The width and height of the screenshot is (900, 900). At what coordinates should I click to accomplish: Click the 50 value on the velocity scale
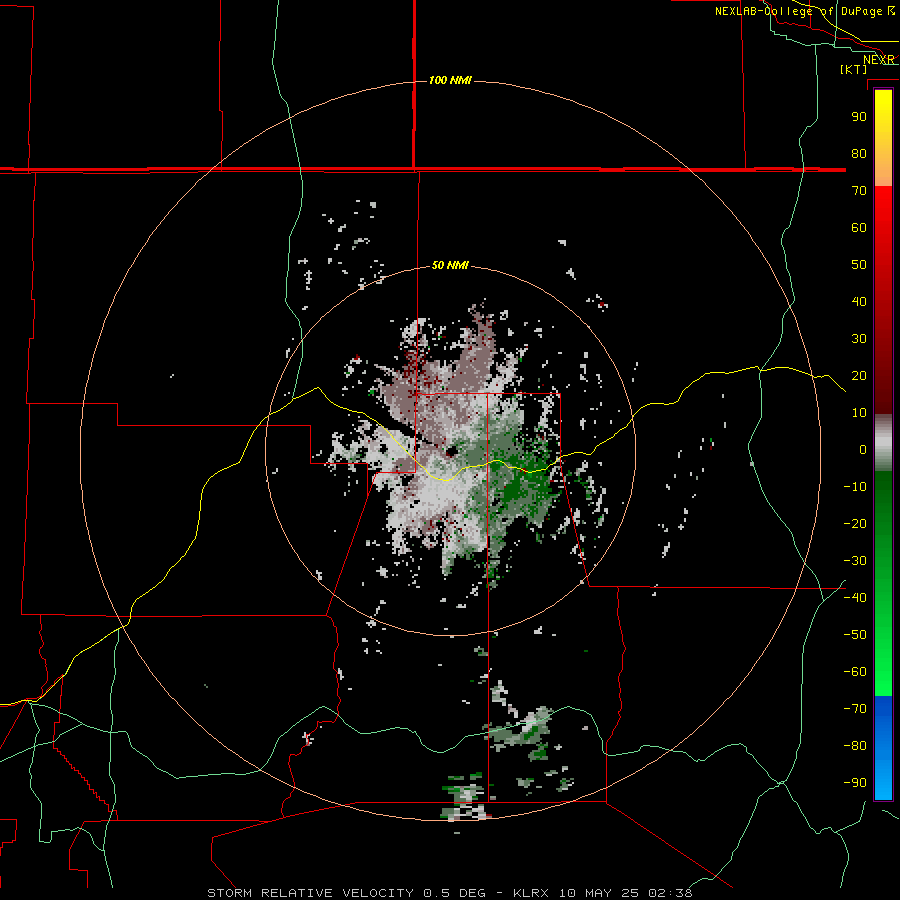click(859, 265)
